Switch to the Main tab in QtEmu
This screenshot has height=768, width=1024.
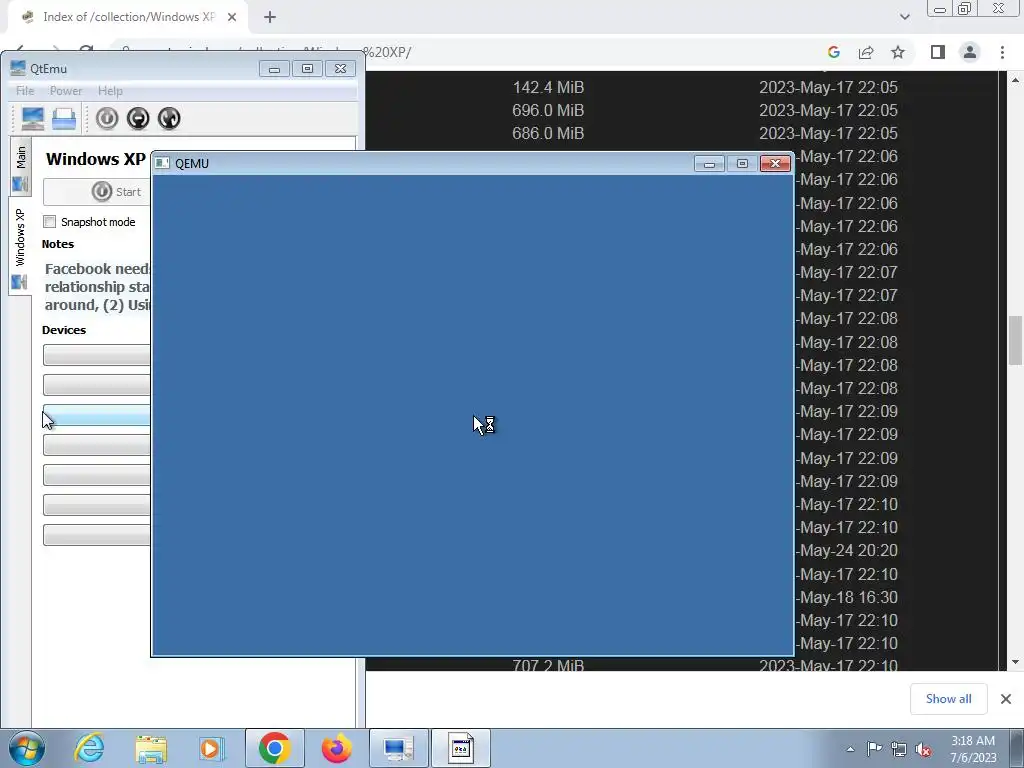tap(21, 167)
